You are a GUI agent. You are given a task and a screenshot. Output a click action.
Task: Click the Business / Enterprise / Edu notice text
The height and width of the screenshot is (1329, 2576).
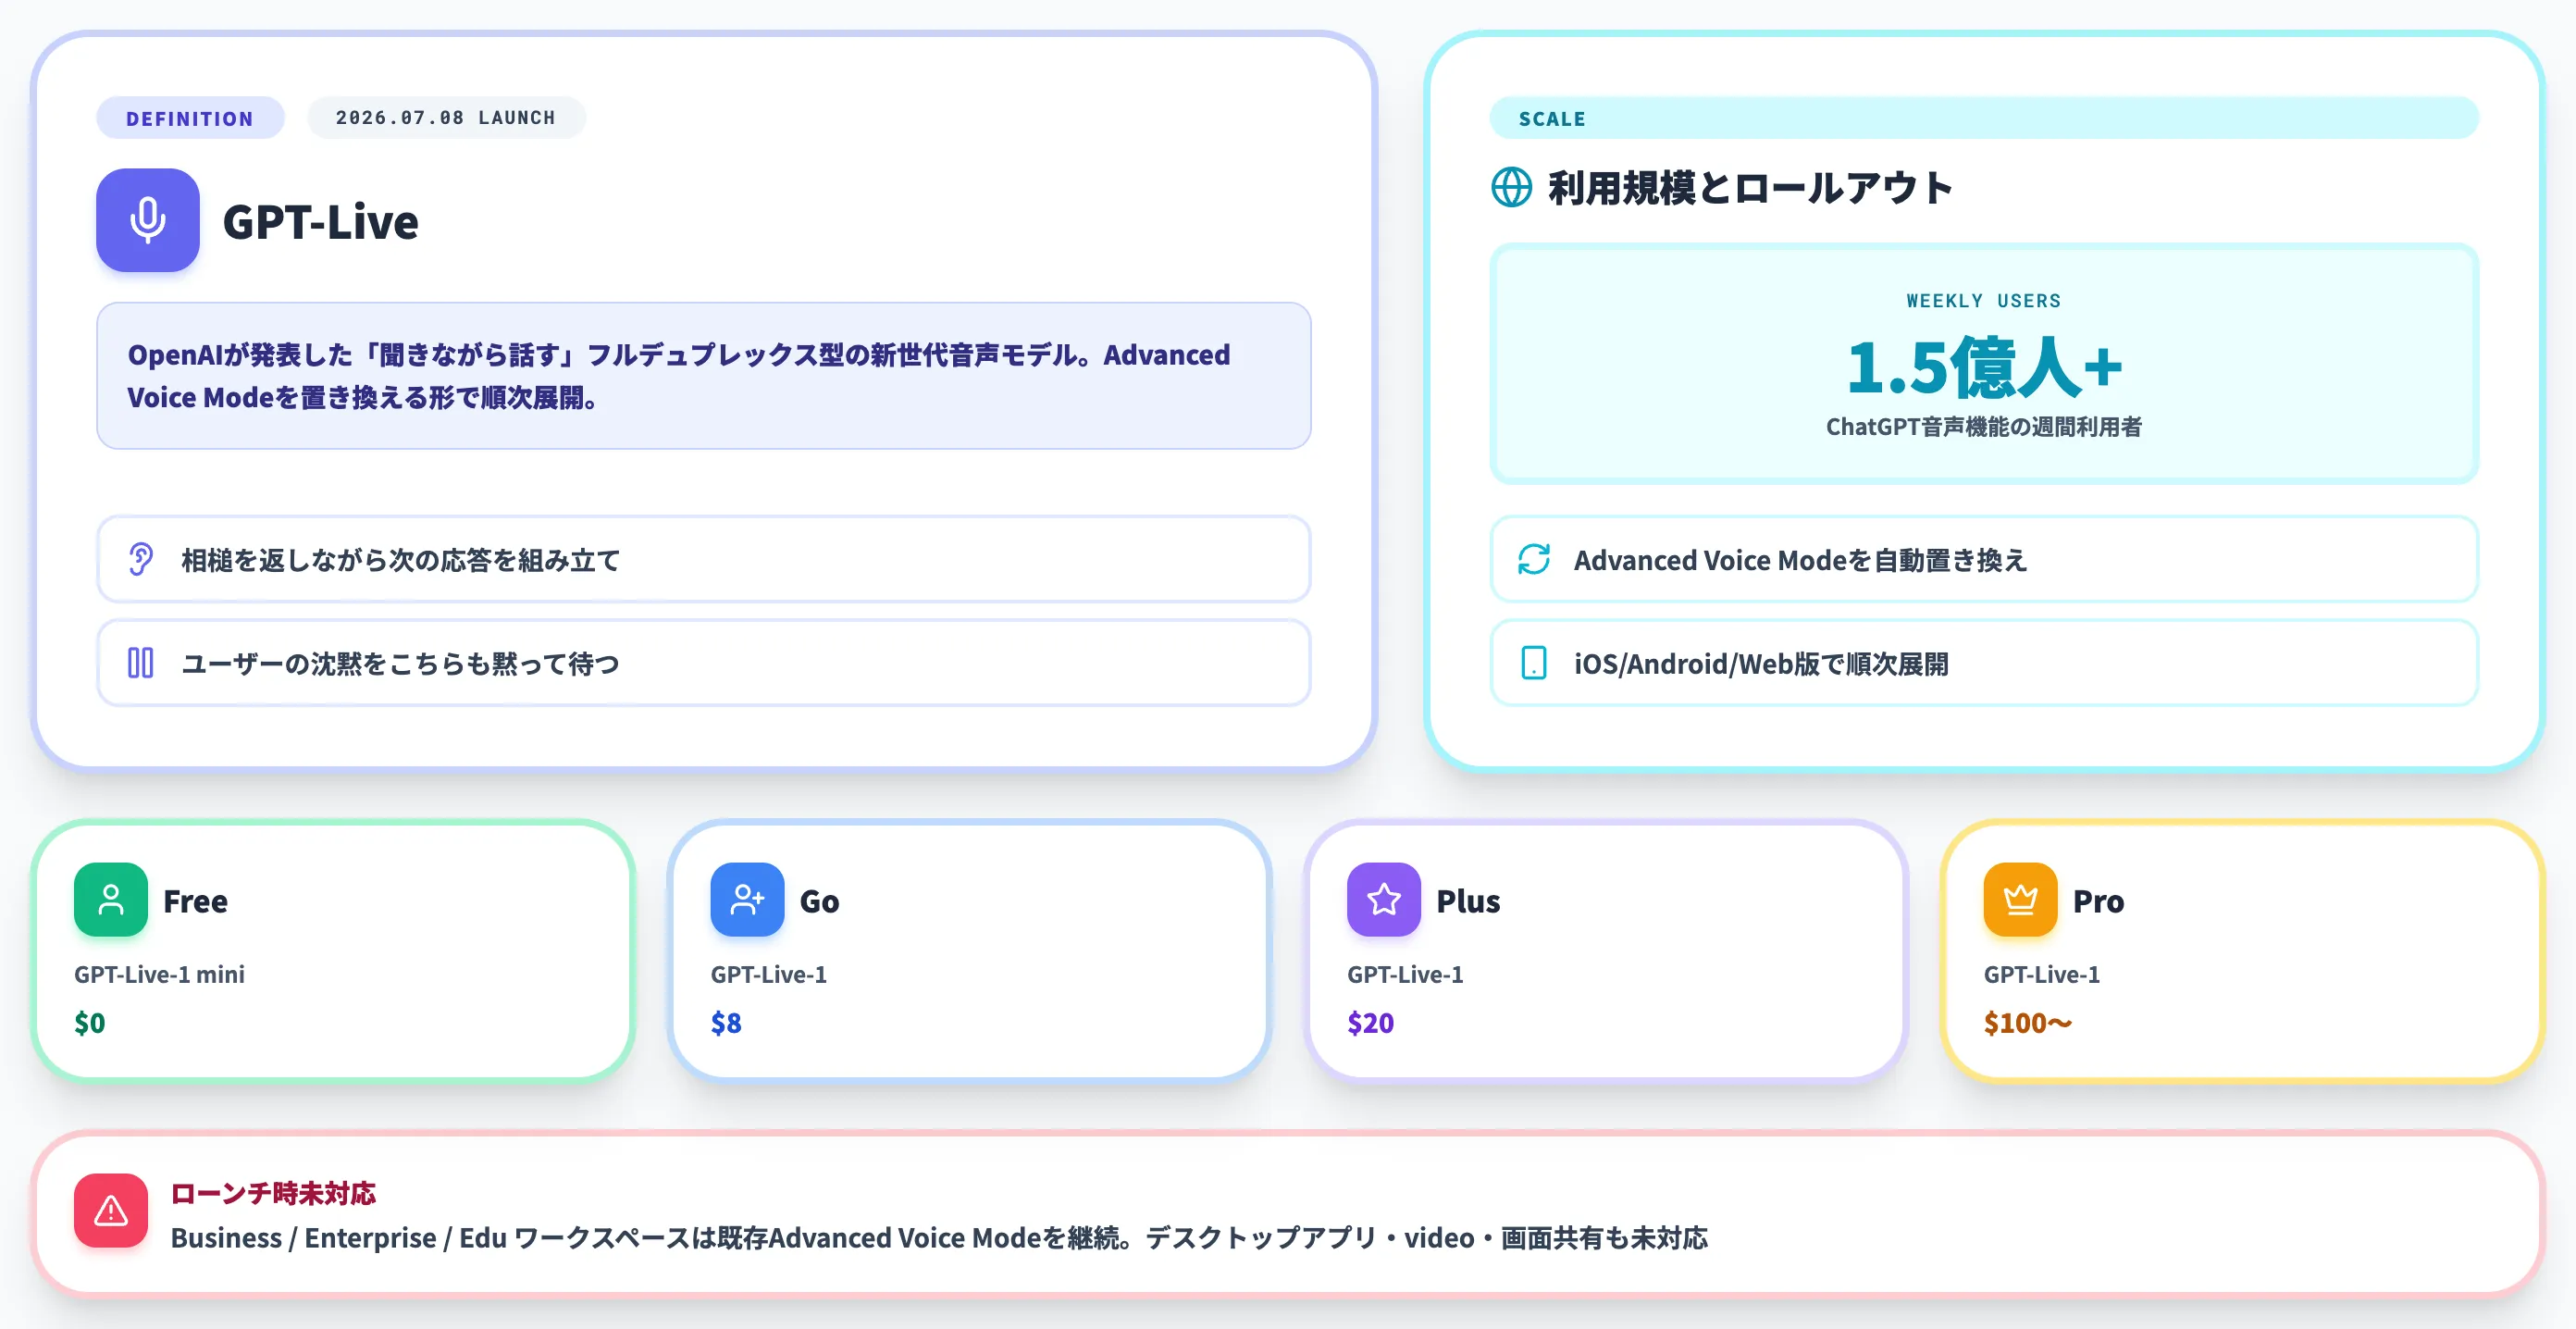click(x=939, y=1238)
